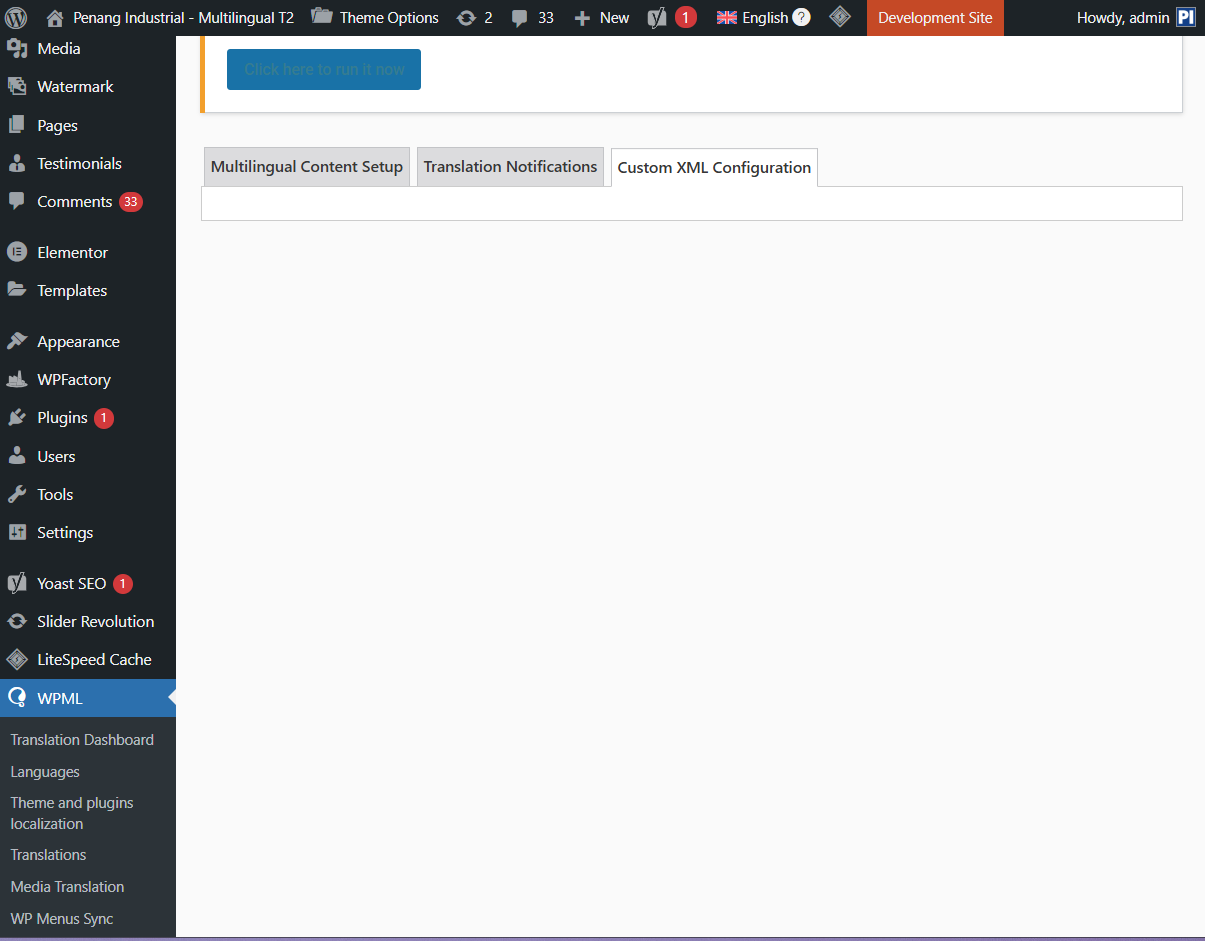Click the Slider Revolution refresh icon
The width and height of the screenshot is (1205, 941).
(17, 621)
